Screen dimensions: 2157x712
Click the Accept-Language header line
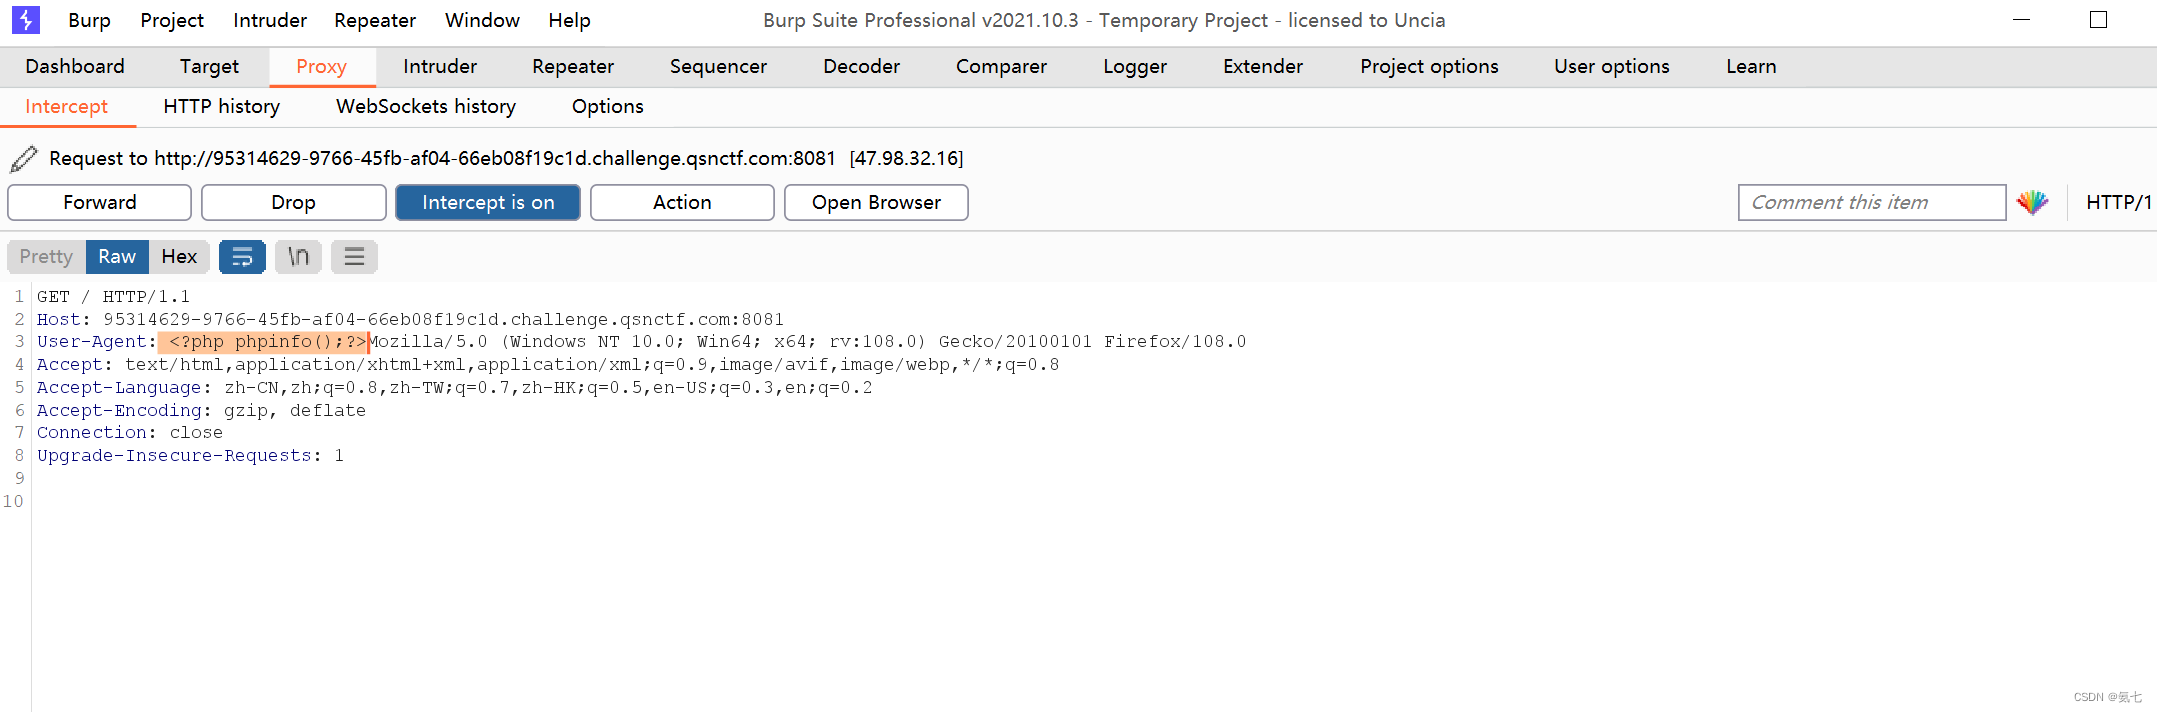[454, 388]
